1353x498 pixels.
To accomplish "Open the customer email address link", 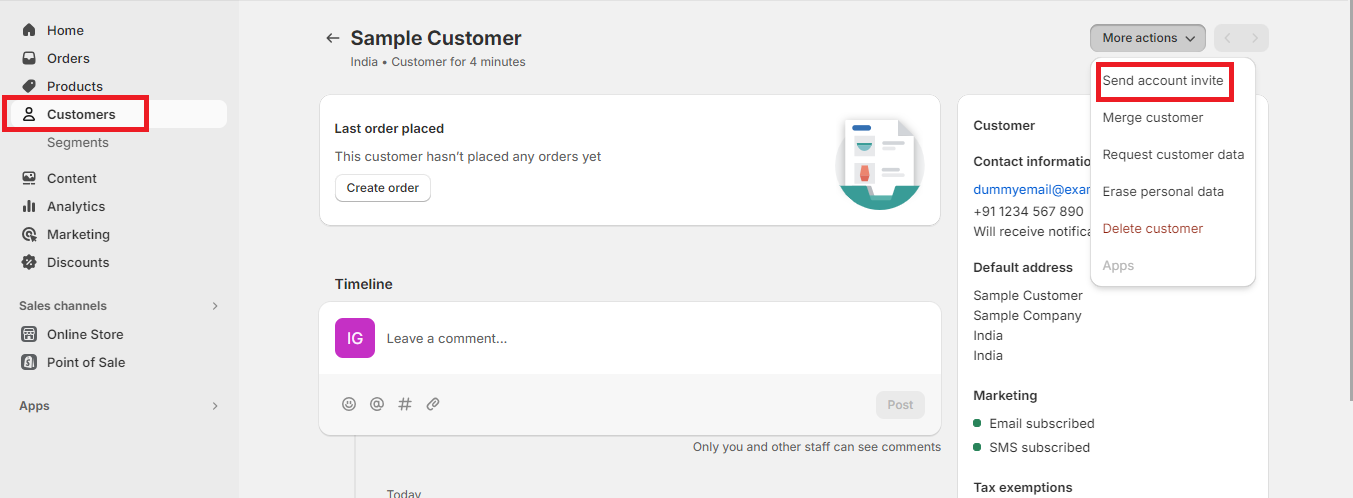I will pos(1032,188).
